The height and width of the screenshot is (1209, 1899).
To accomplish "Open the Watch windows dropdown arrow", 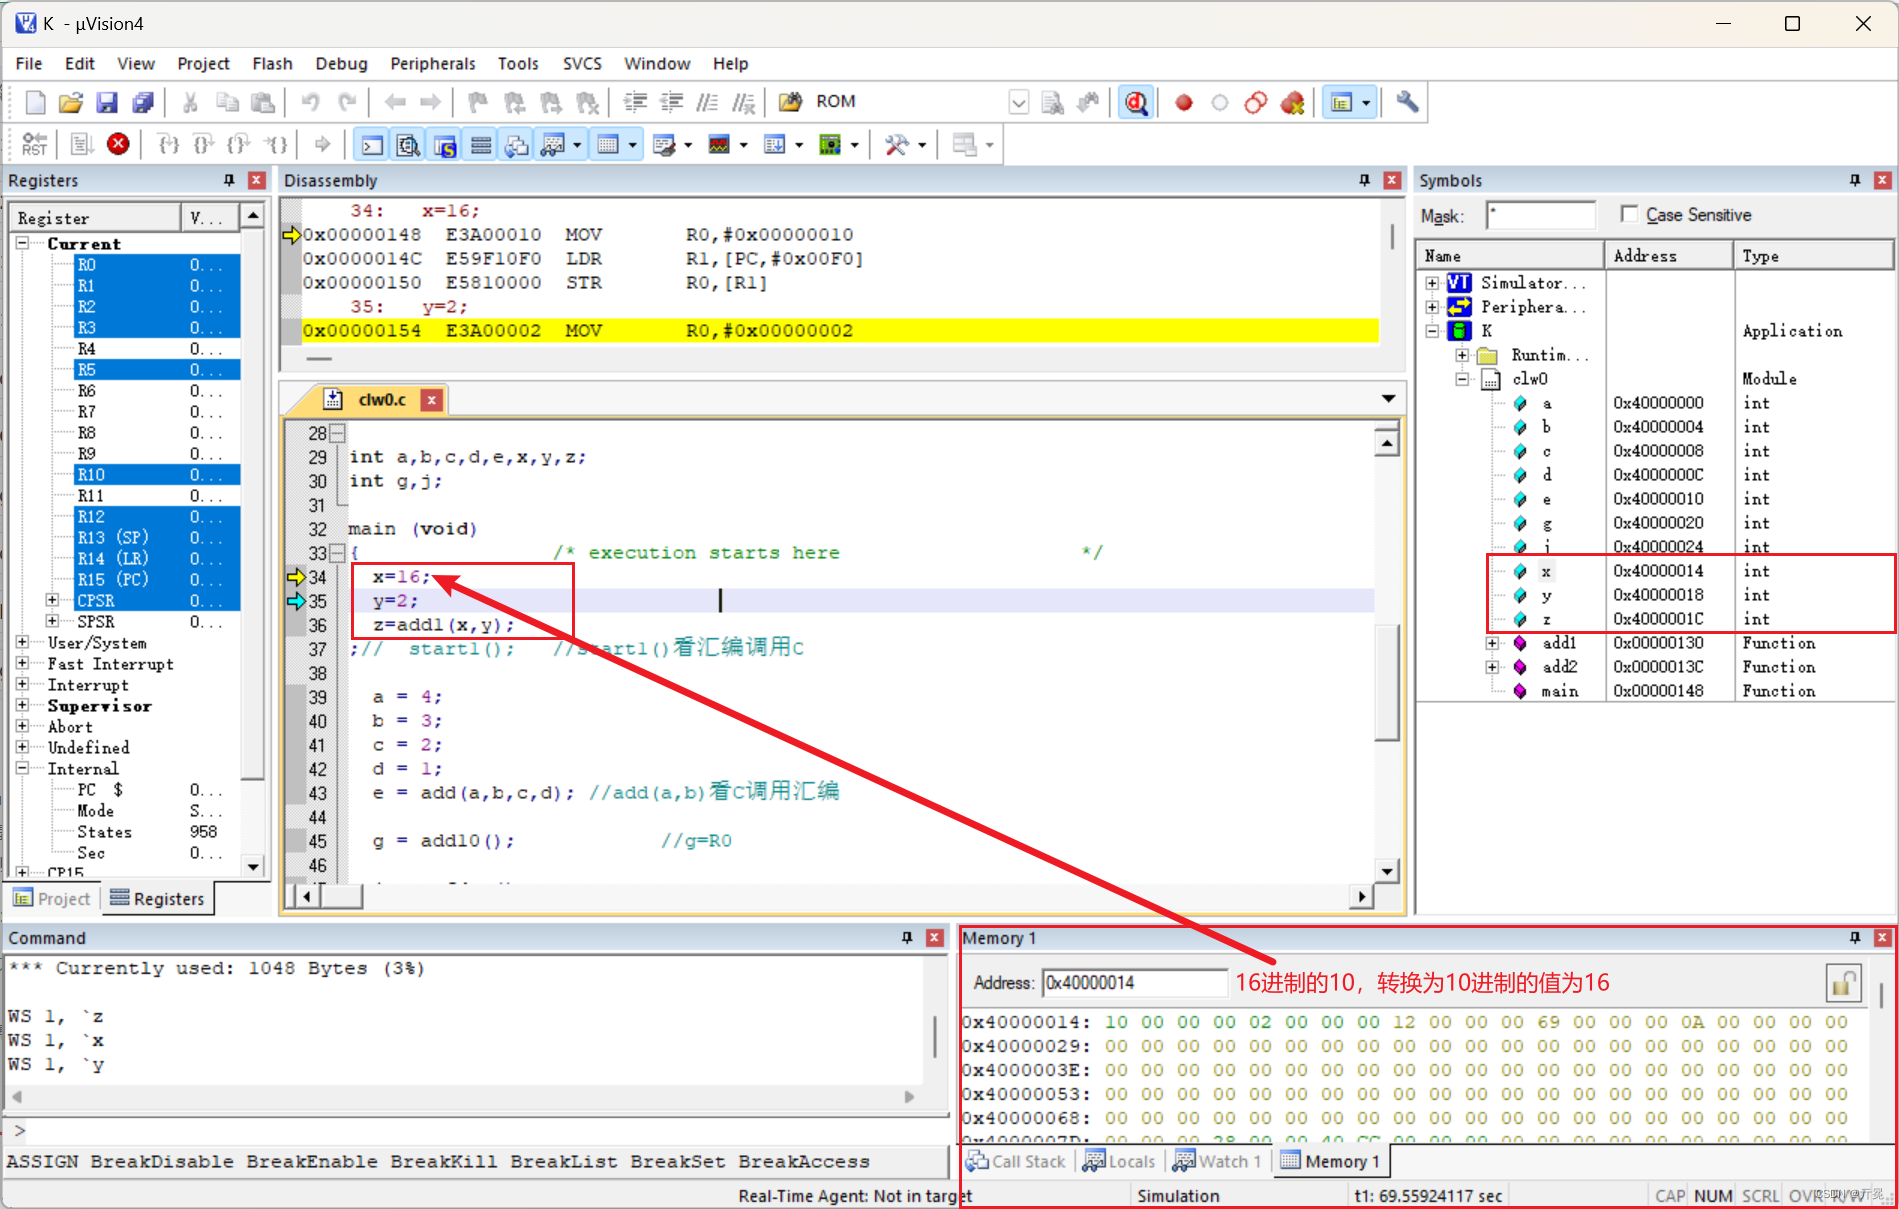I will (x=577, y=146).
